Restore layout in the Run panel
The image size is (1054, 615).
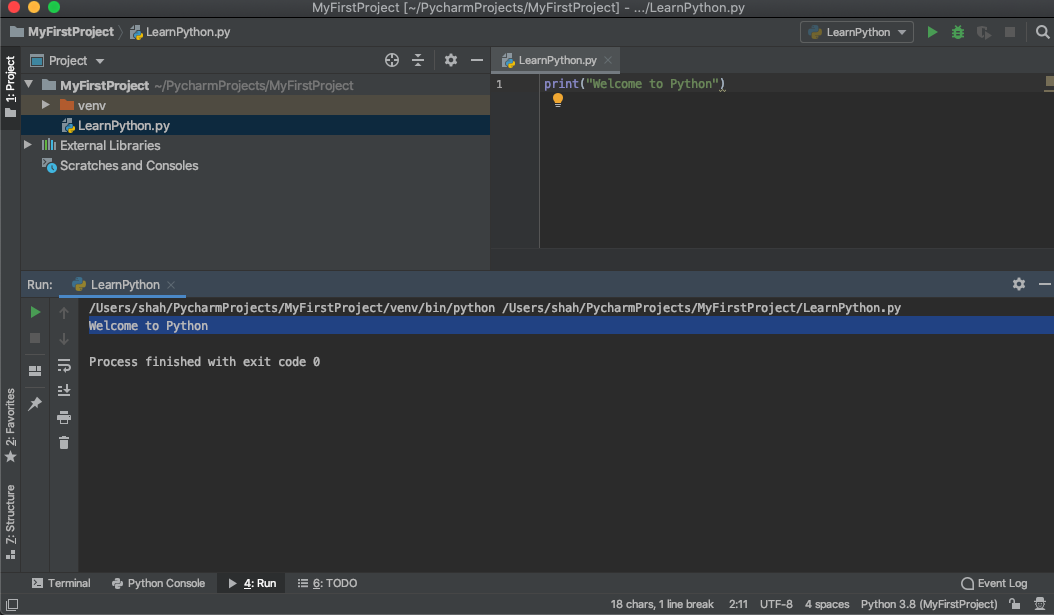point(35,370)
